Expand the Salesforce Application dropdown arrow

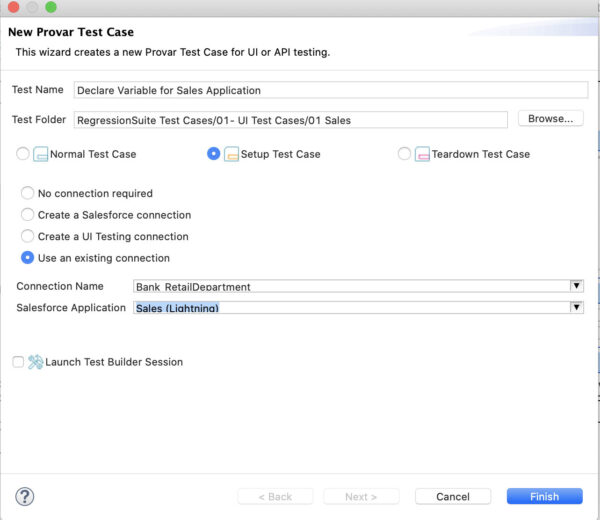[x=576, y=307]
